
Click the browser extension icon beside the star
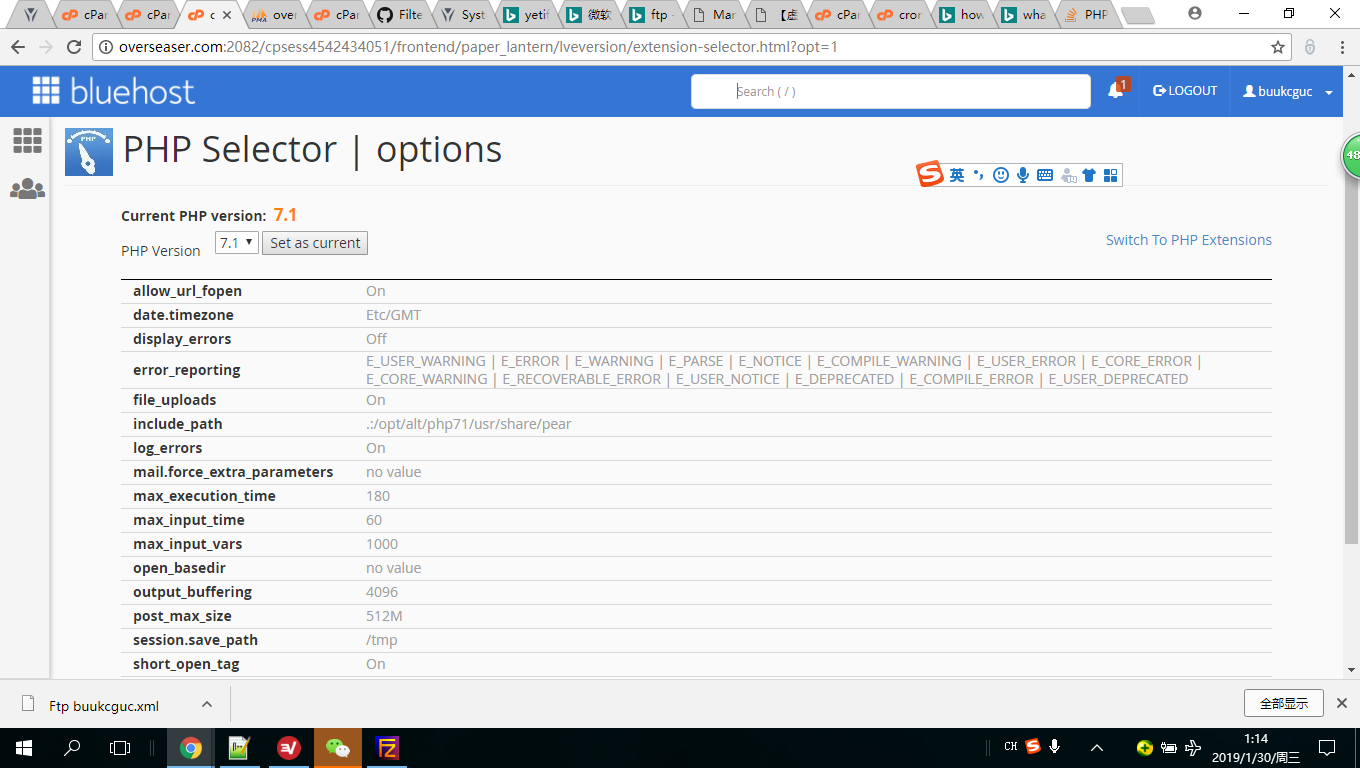1310,47
